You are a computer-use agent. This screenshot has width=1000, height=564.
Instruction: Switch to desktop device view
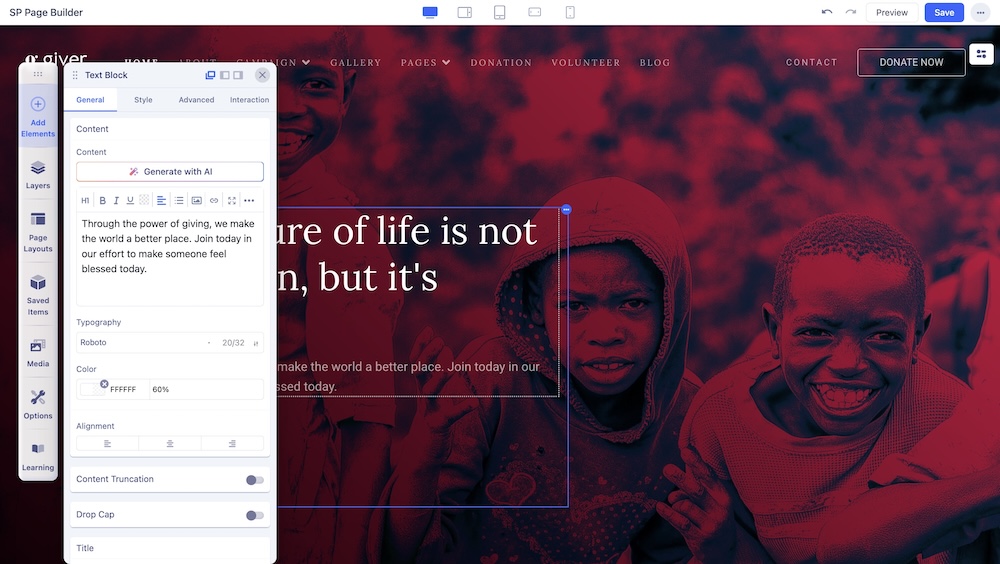[430, 12]
